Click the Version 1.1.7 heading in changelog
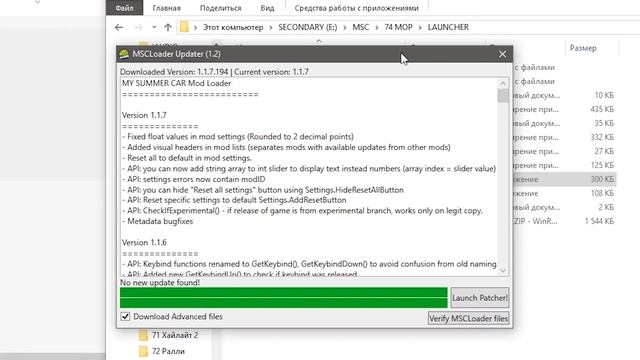 click(144, 116)
